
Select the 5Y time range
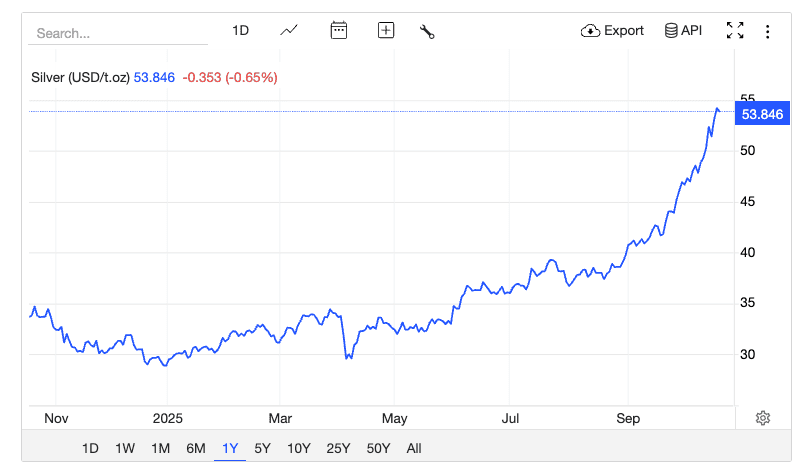tap(262, 448)
